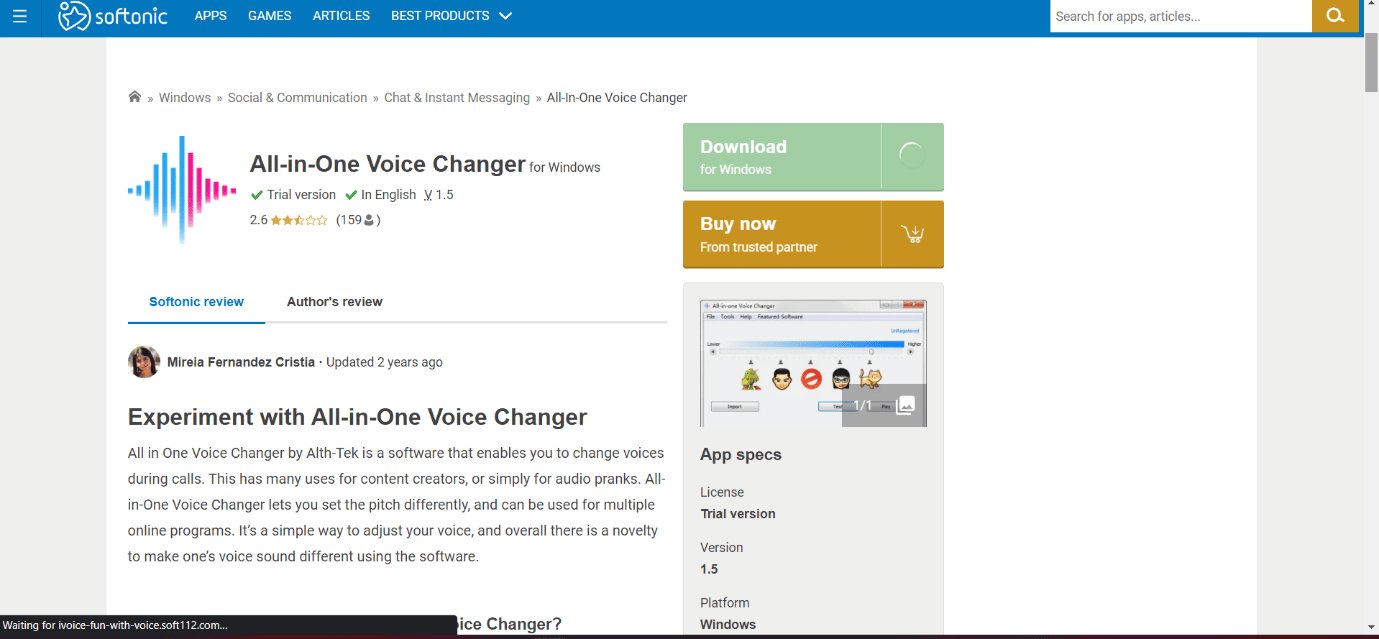Go to the home breadcrumb icon
The height and width of the screenshot is (639, 1379).
tap(135, 97)
